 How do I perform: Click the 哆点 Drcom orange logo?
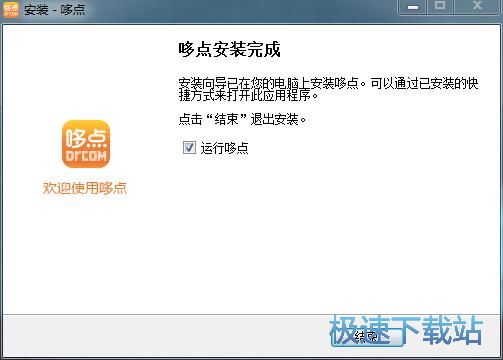86,144
